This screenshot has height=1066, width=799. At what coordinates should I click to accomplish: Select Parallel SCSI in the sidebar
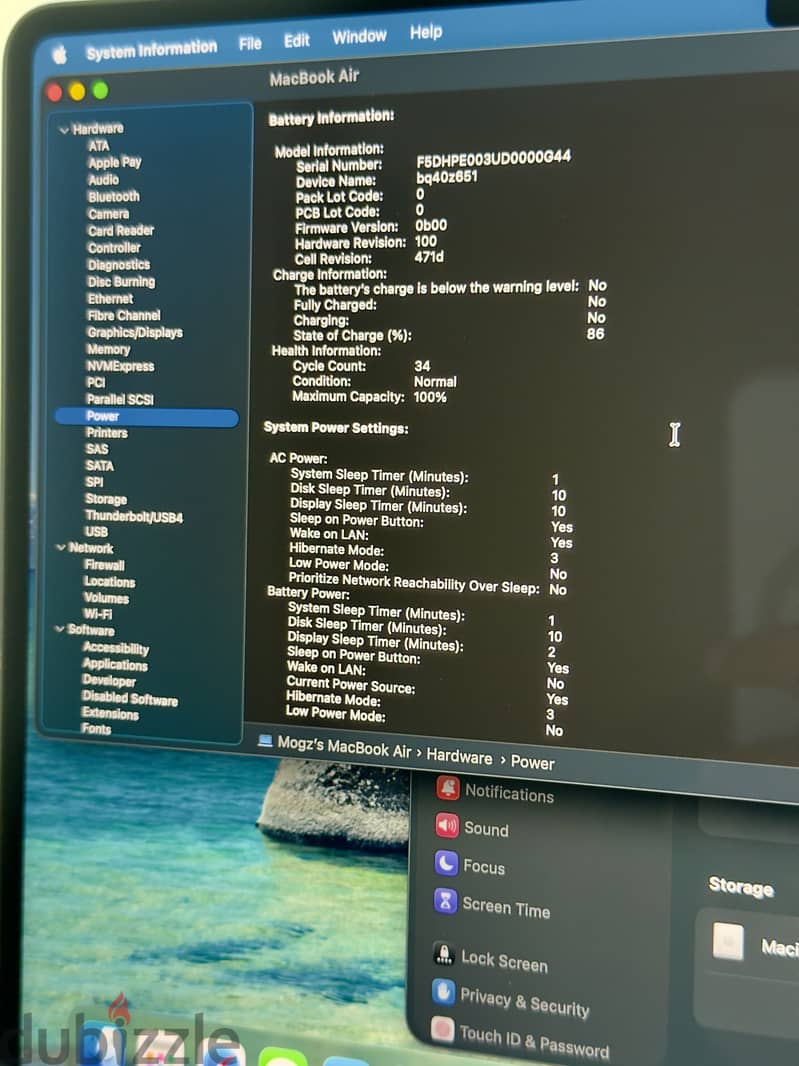[x=120, y=400]
